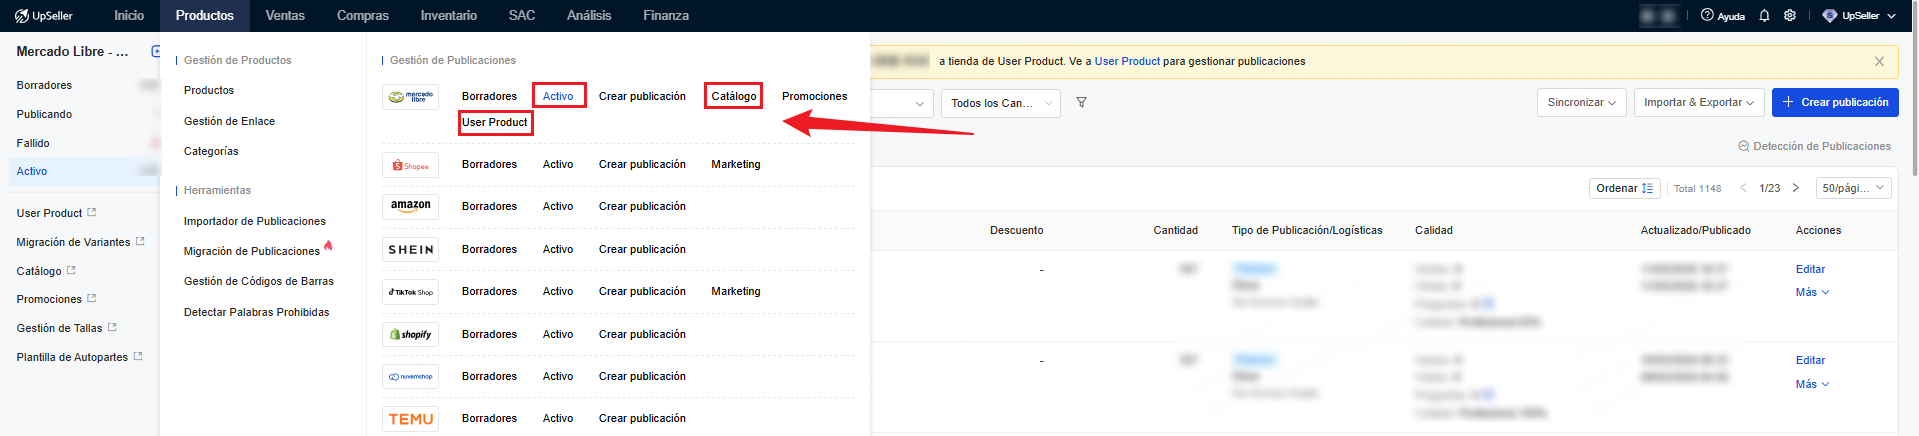Click the Amazon logo in publications menu
Viewport: 1919px width, 436px height.
pos(410,207)
